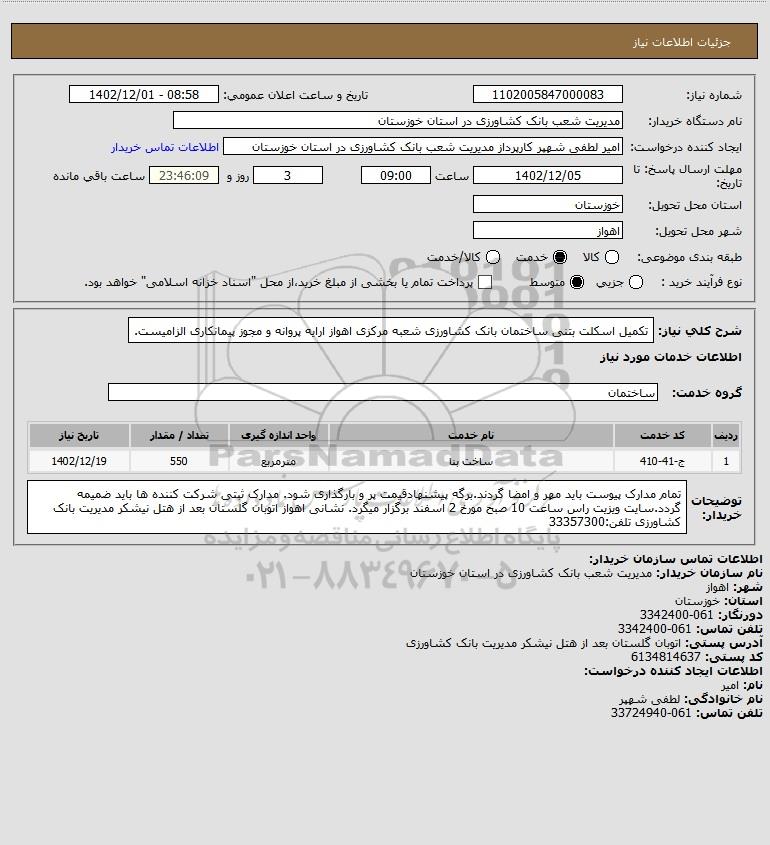This screenshot has width=770, height=845.
Task: Click the quantity cell 550
Action: (x=179, y=461)
